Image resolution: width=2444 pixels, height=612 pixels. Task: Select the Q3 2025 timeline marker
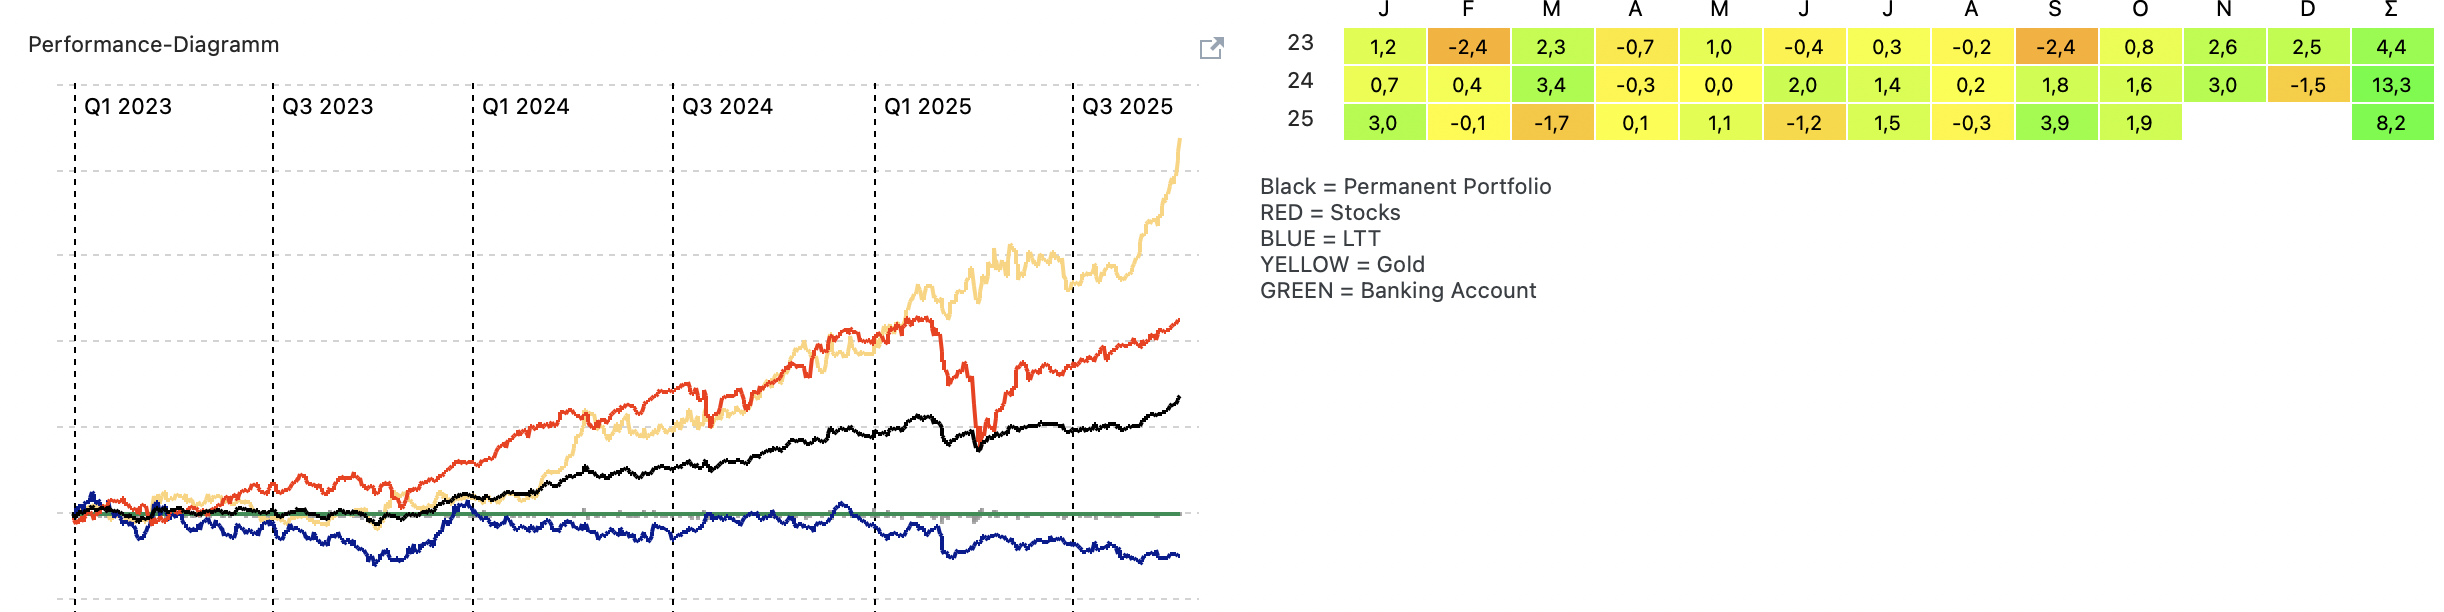click(1127, 107)
